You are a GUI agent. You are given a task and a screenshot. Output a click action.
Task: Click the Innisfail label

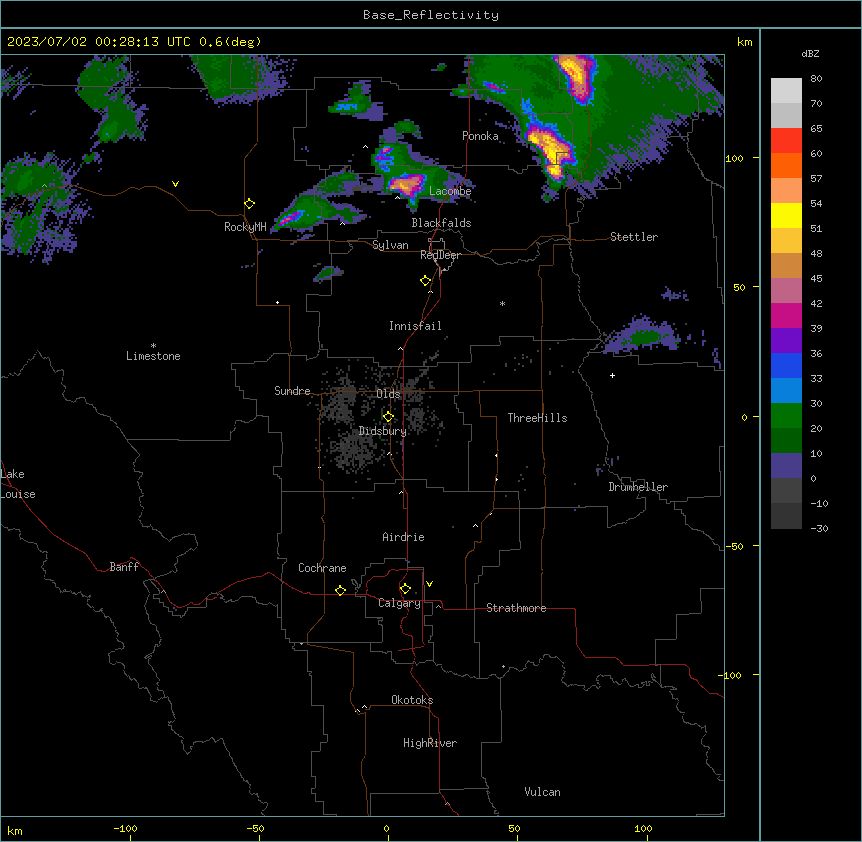[x=415, y=326]
